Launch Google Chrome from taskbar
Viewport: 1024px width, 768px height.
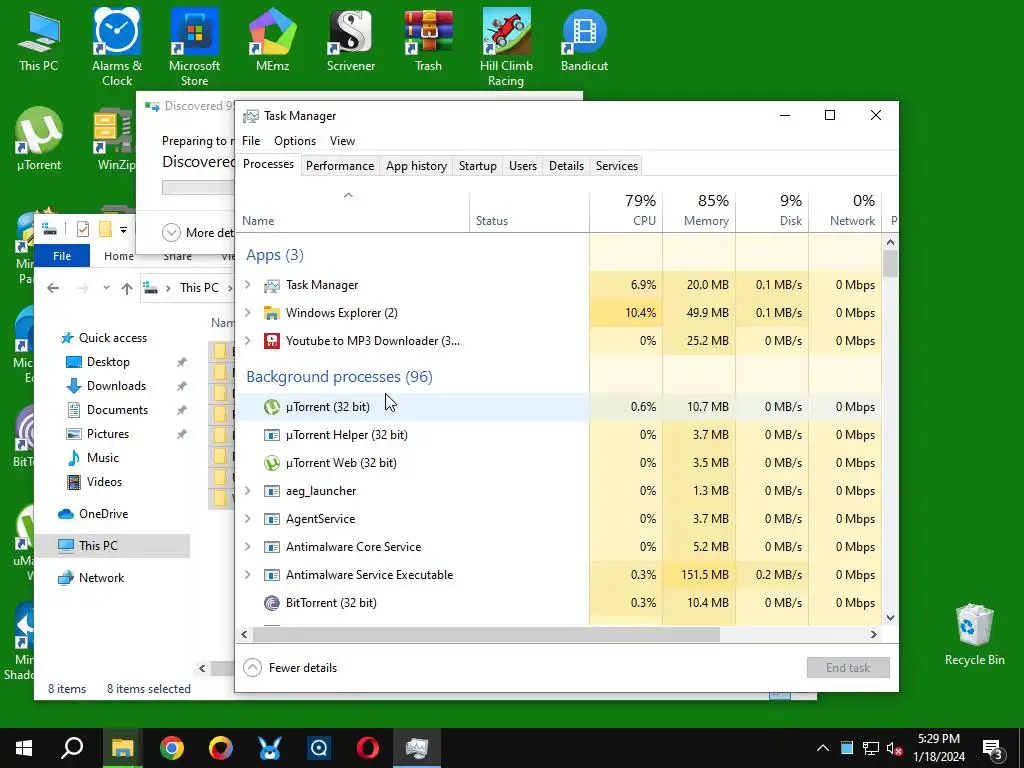tap(171, 748)
